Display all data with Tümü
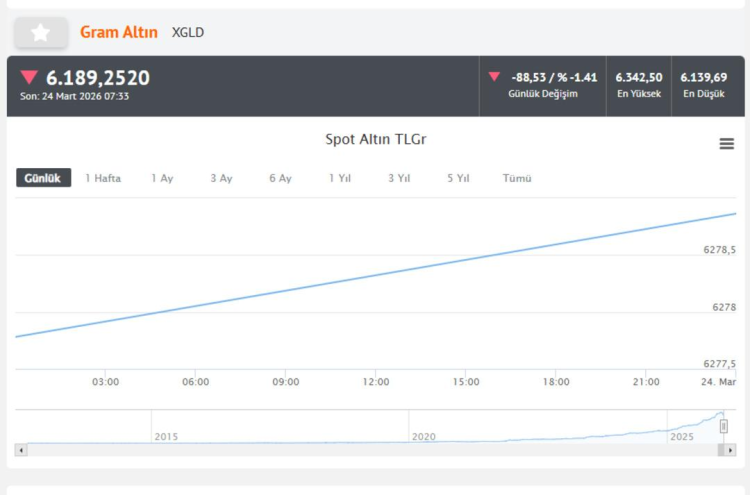The width and height of the screenshot is (750, 495). [x=517, y=178]
